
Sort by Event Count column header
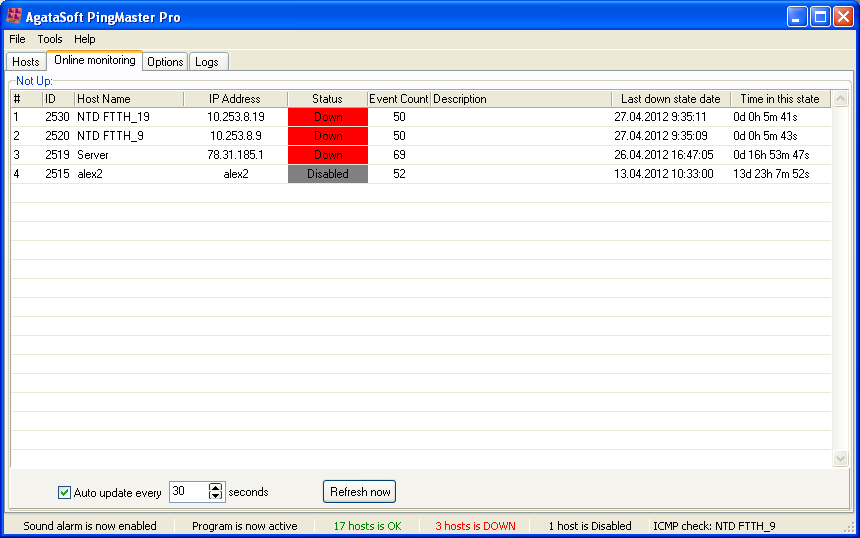[399, 99]
